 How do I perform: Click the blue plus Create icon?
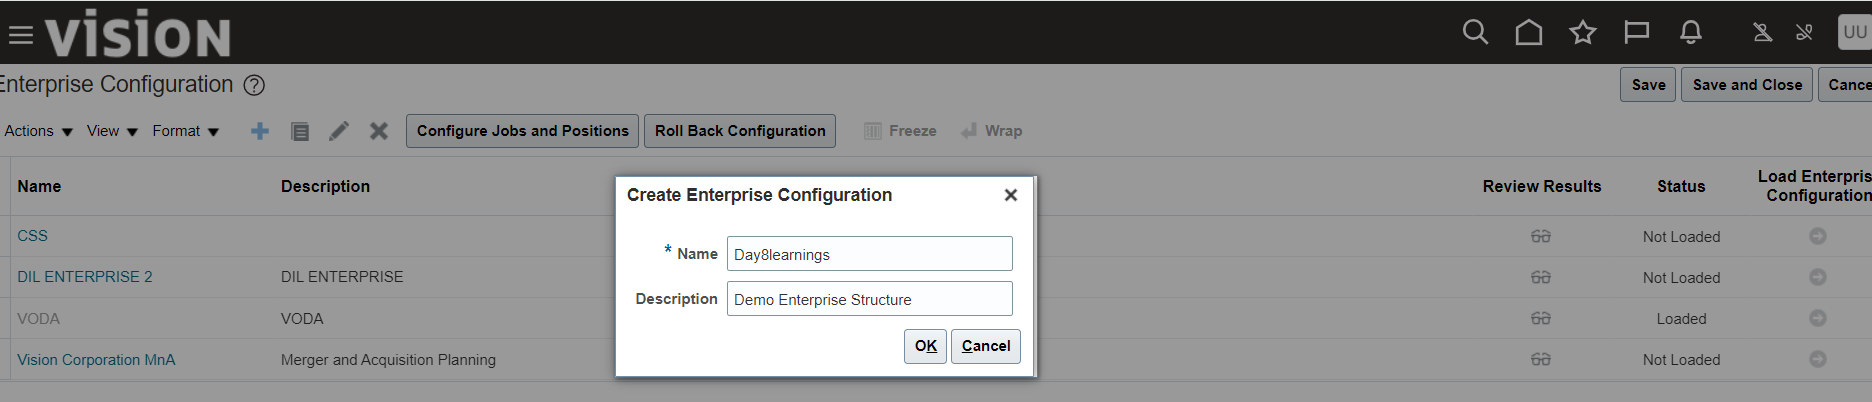(260, 131)
